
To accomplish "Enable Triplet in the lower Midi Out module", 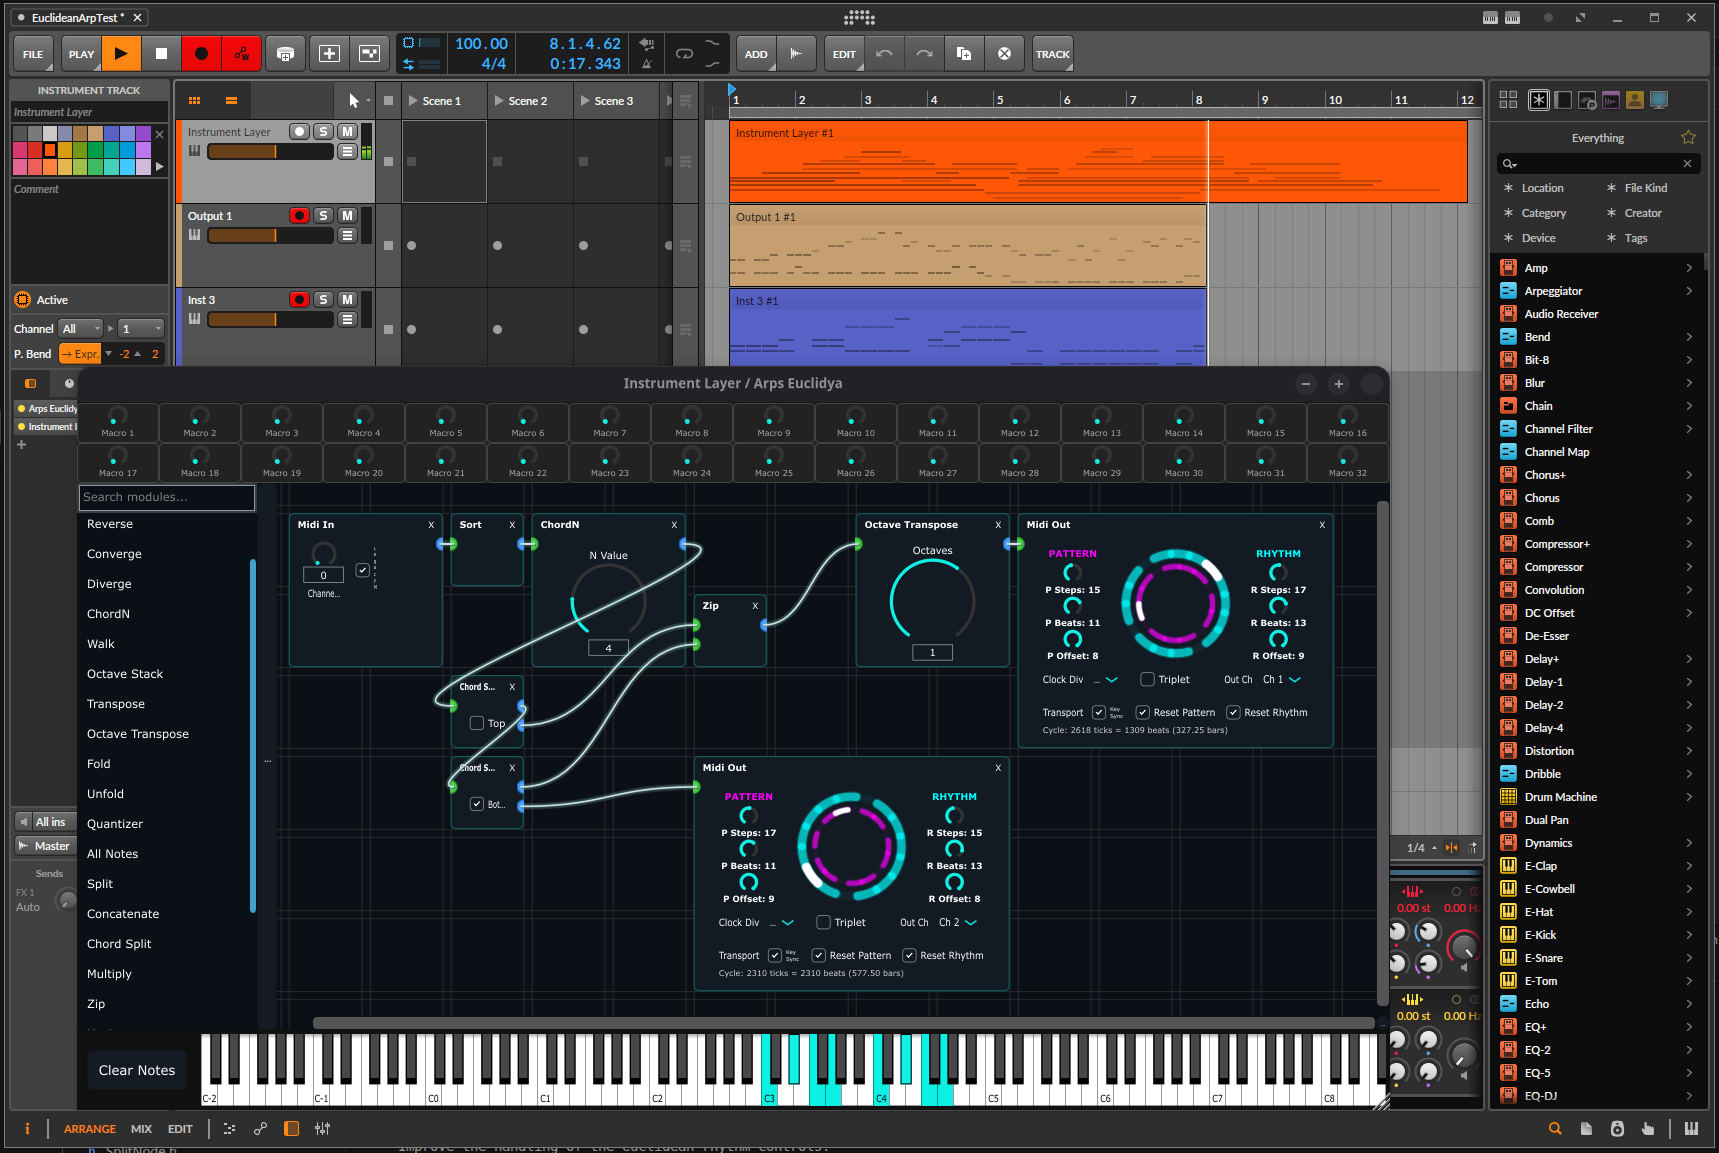I will (824, 922).
